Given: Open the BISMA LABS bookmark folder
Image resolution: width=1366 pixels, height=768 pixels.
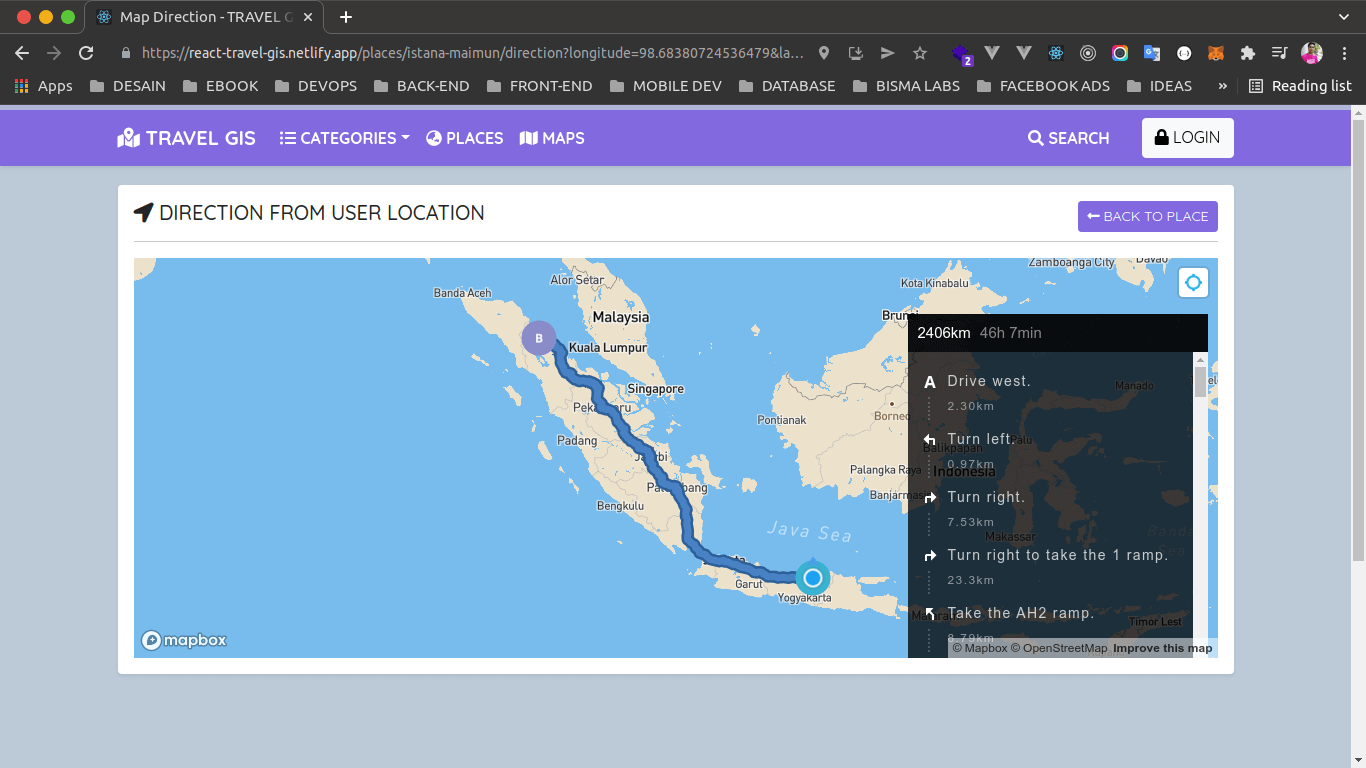Looking at the screenshot, I should [x=906, y=86].
